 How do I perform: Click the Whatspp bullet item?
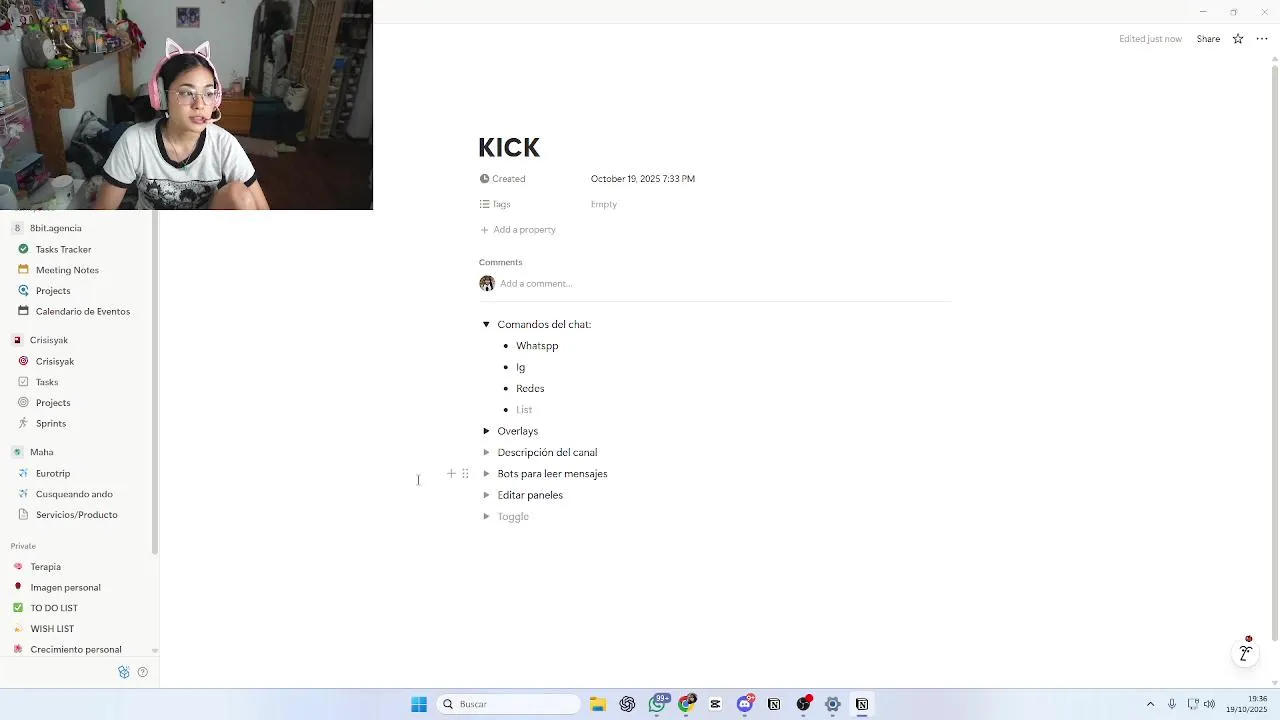537,346
